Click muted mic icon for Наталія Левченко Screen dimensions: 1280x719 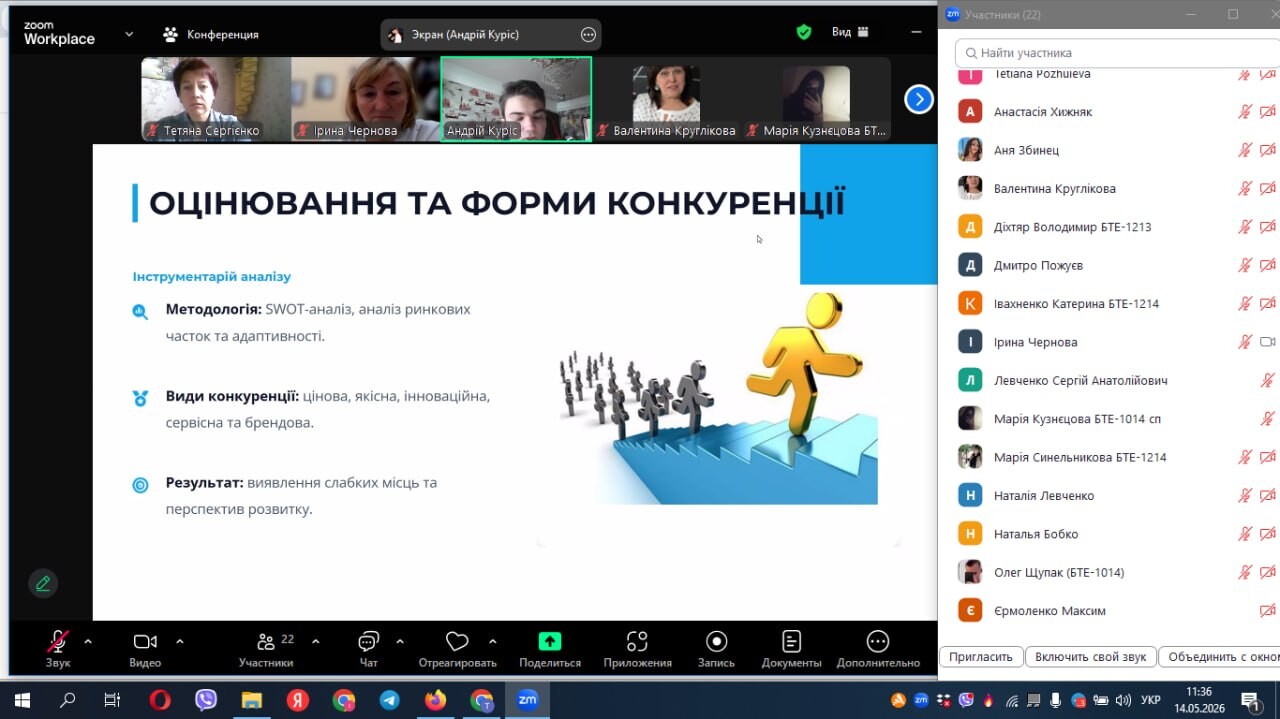pos(1245,495)
